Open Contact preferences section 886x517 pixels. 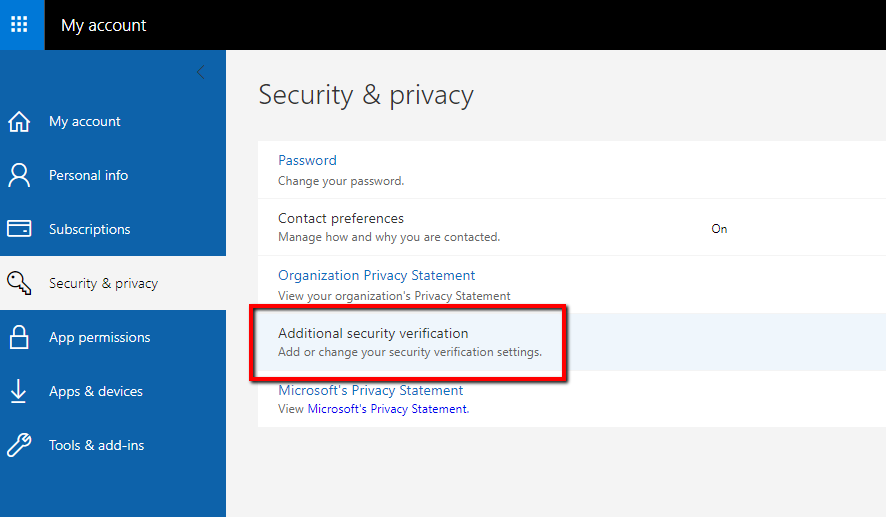pyautogui.click(x=341, y=219)
